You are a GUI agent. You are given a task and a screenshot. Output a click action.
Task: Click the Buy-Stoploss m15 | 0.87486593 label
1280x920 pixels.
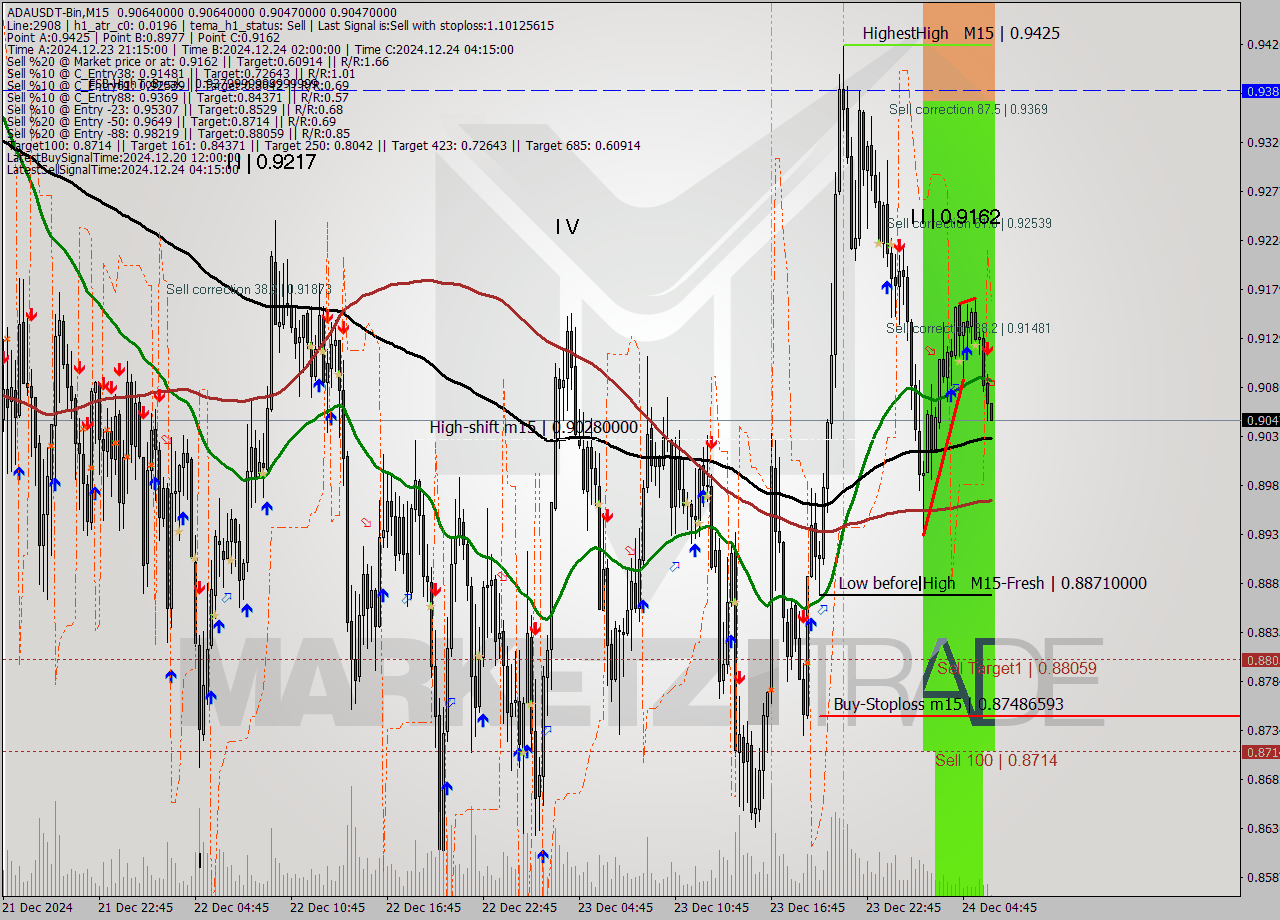(948, 704)
